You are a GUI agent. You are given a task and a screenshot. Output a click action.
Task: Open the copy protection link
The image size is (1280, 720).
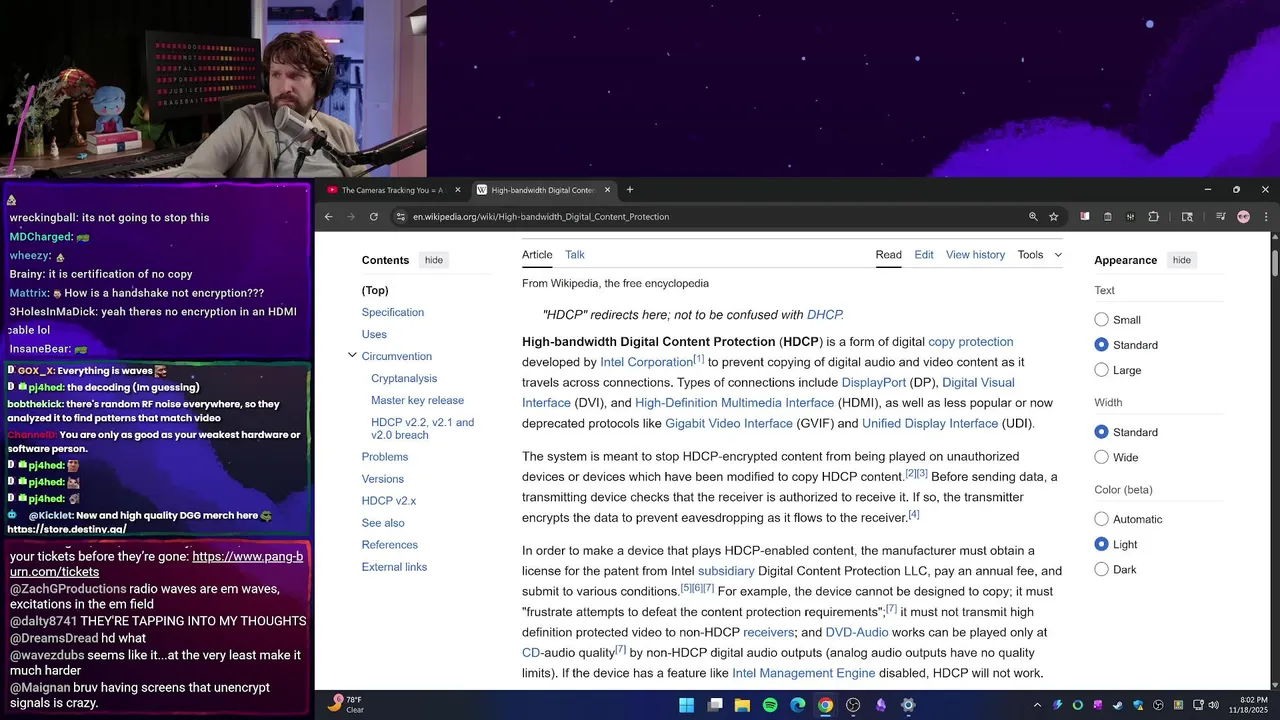(x=970, y=342)
